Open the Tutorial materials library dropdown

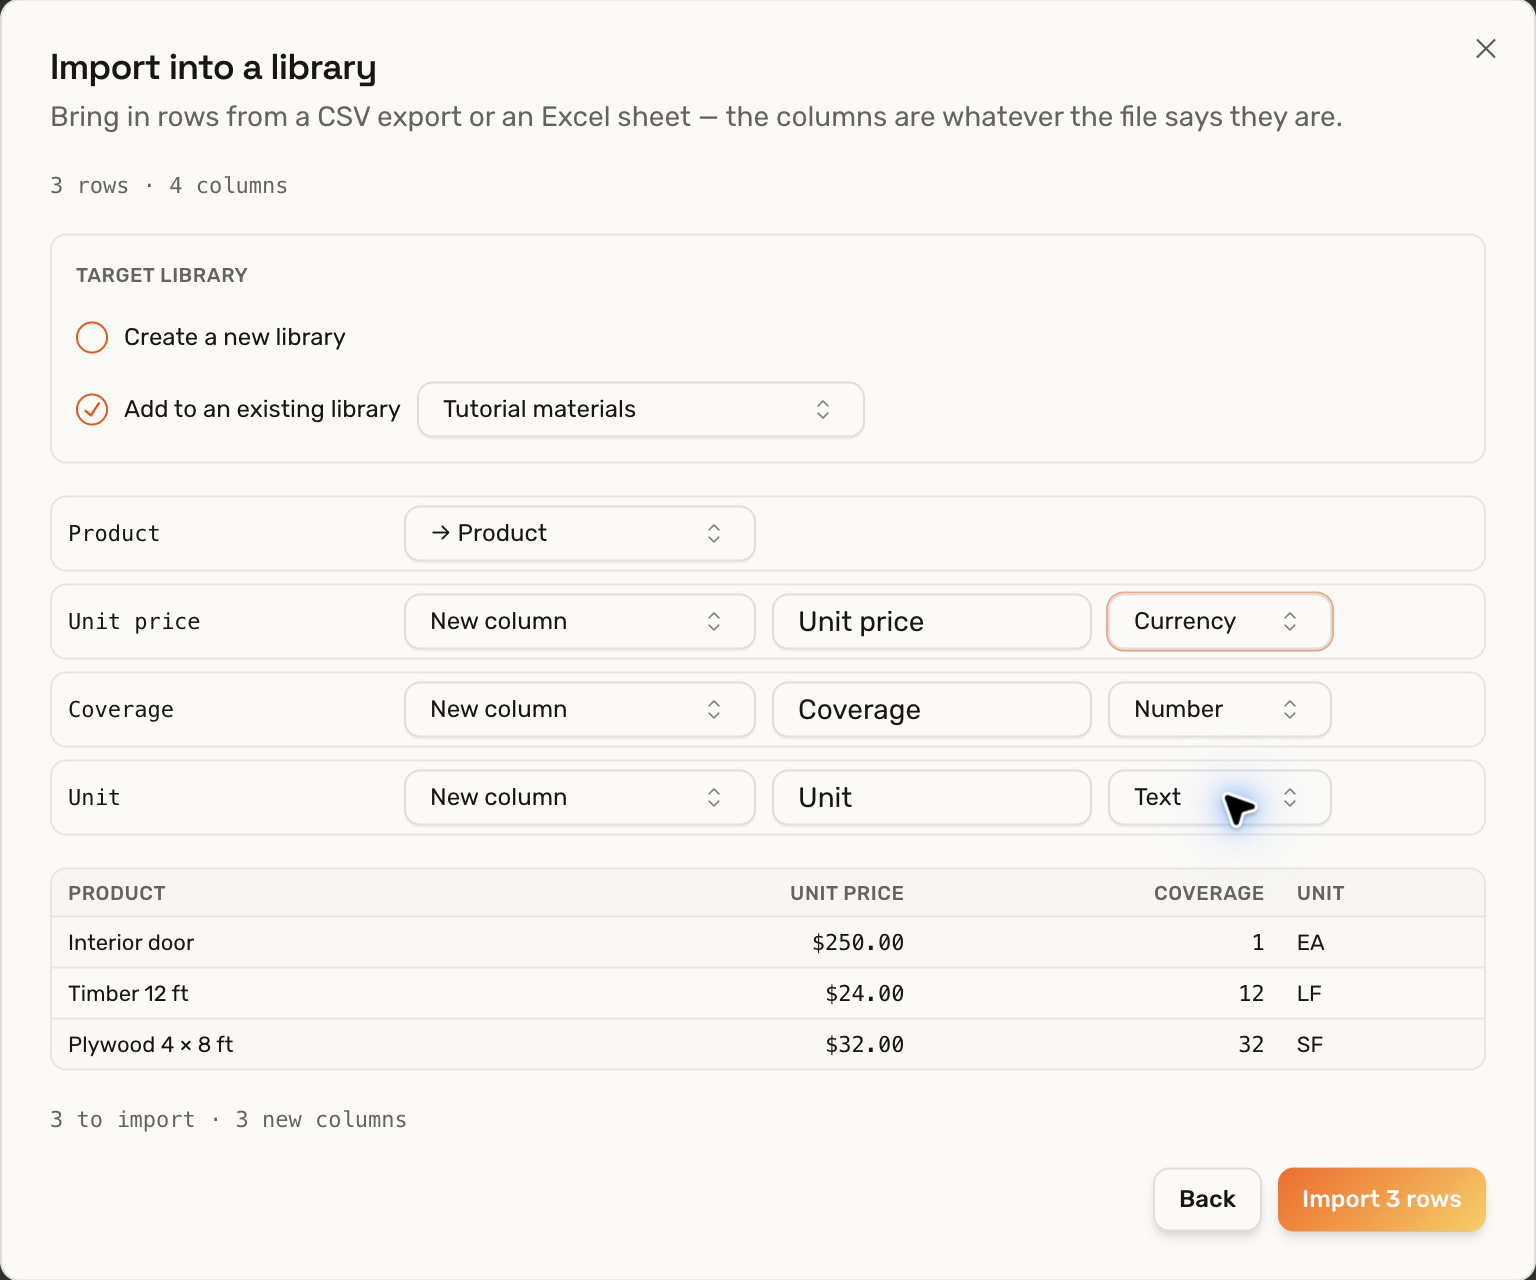tap(640, 409)
